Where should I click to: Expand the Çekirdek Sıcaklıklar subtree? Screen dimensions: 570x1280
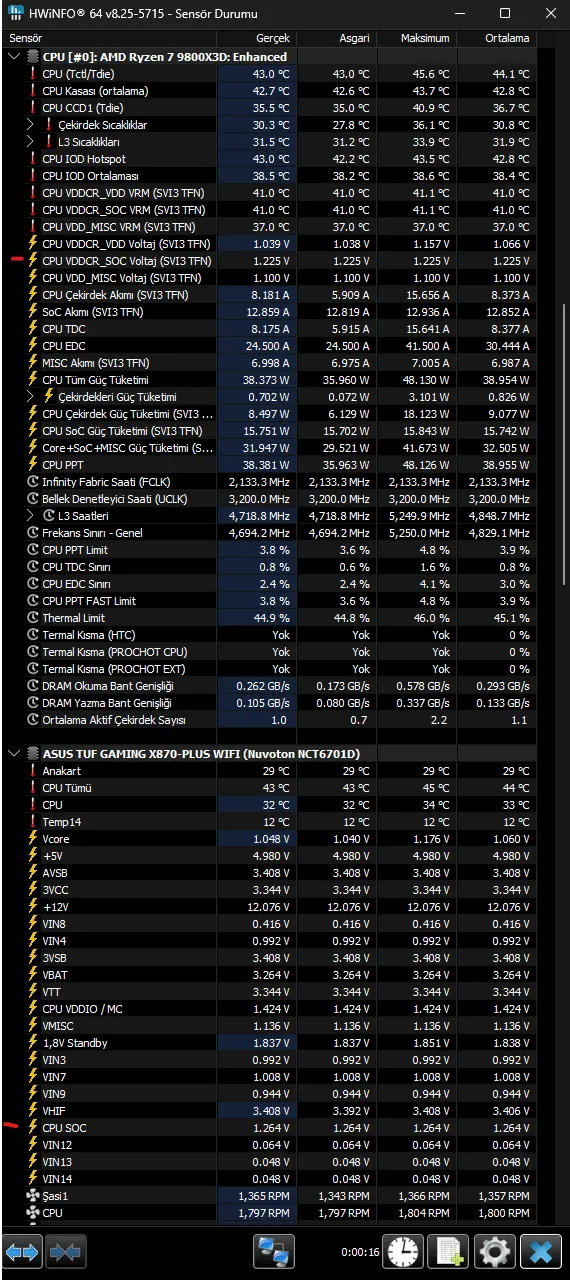tap(31, 125)
